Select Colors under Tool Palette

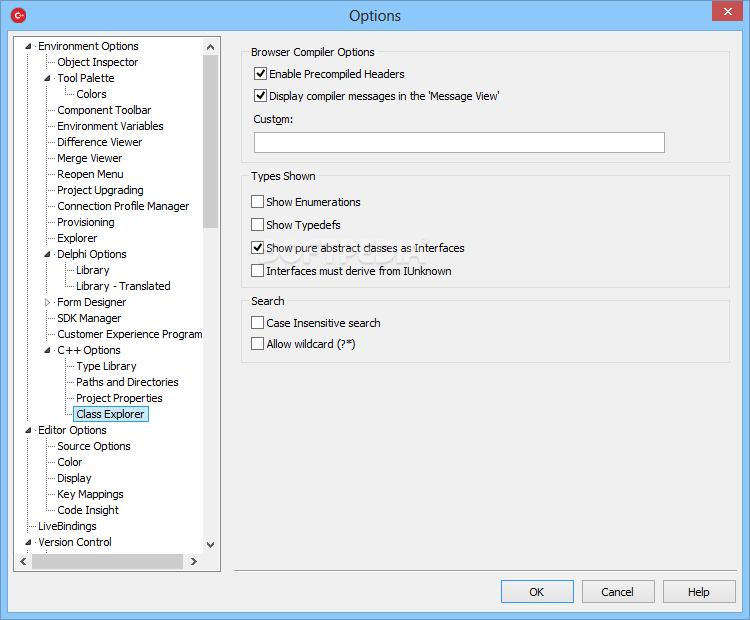click(91, 94)
